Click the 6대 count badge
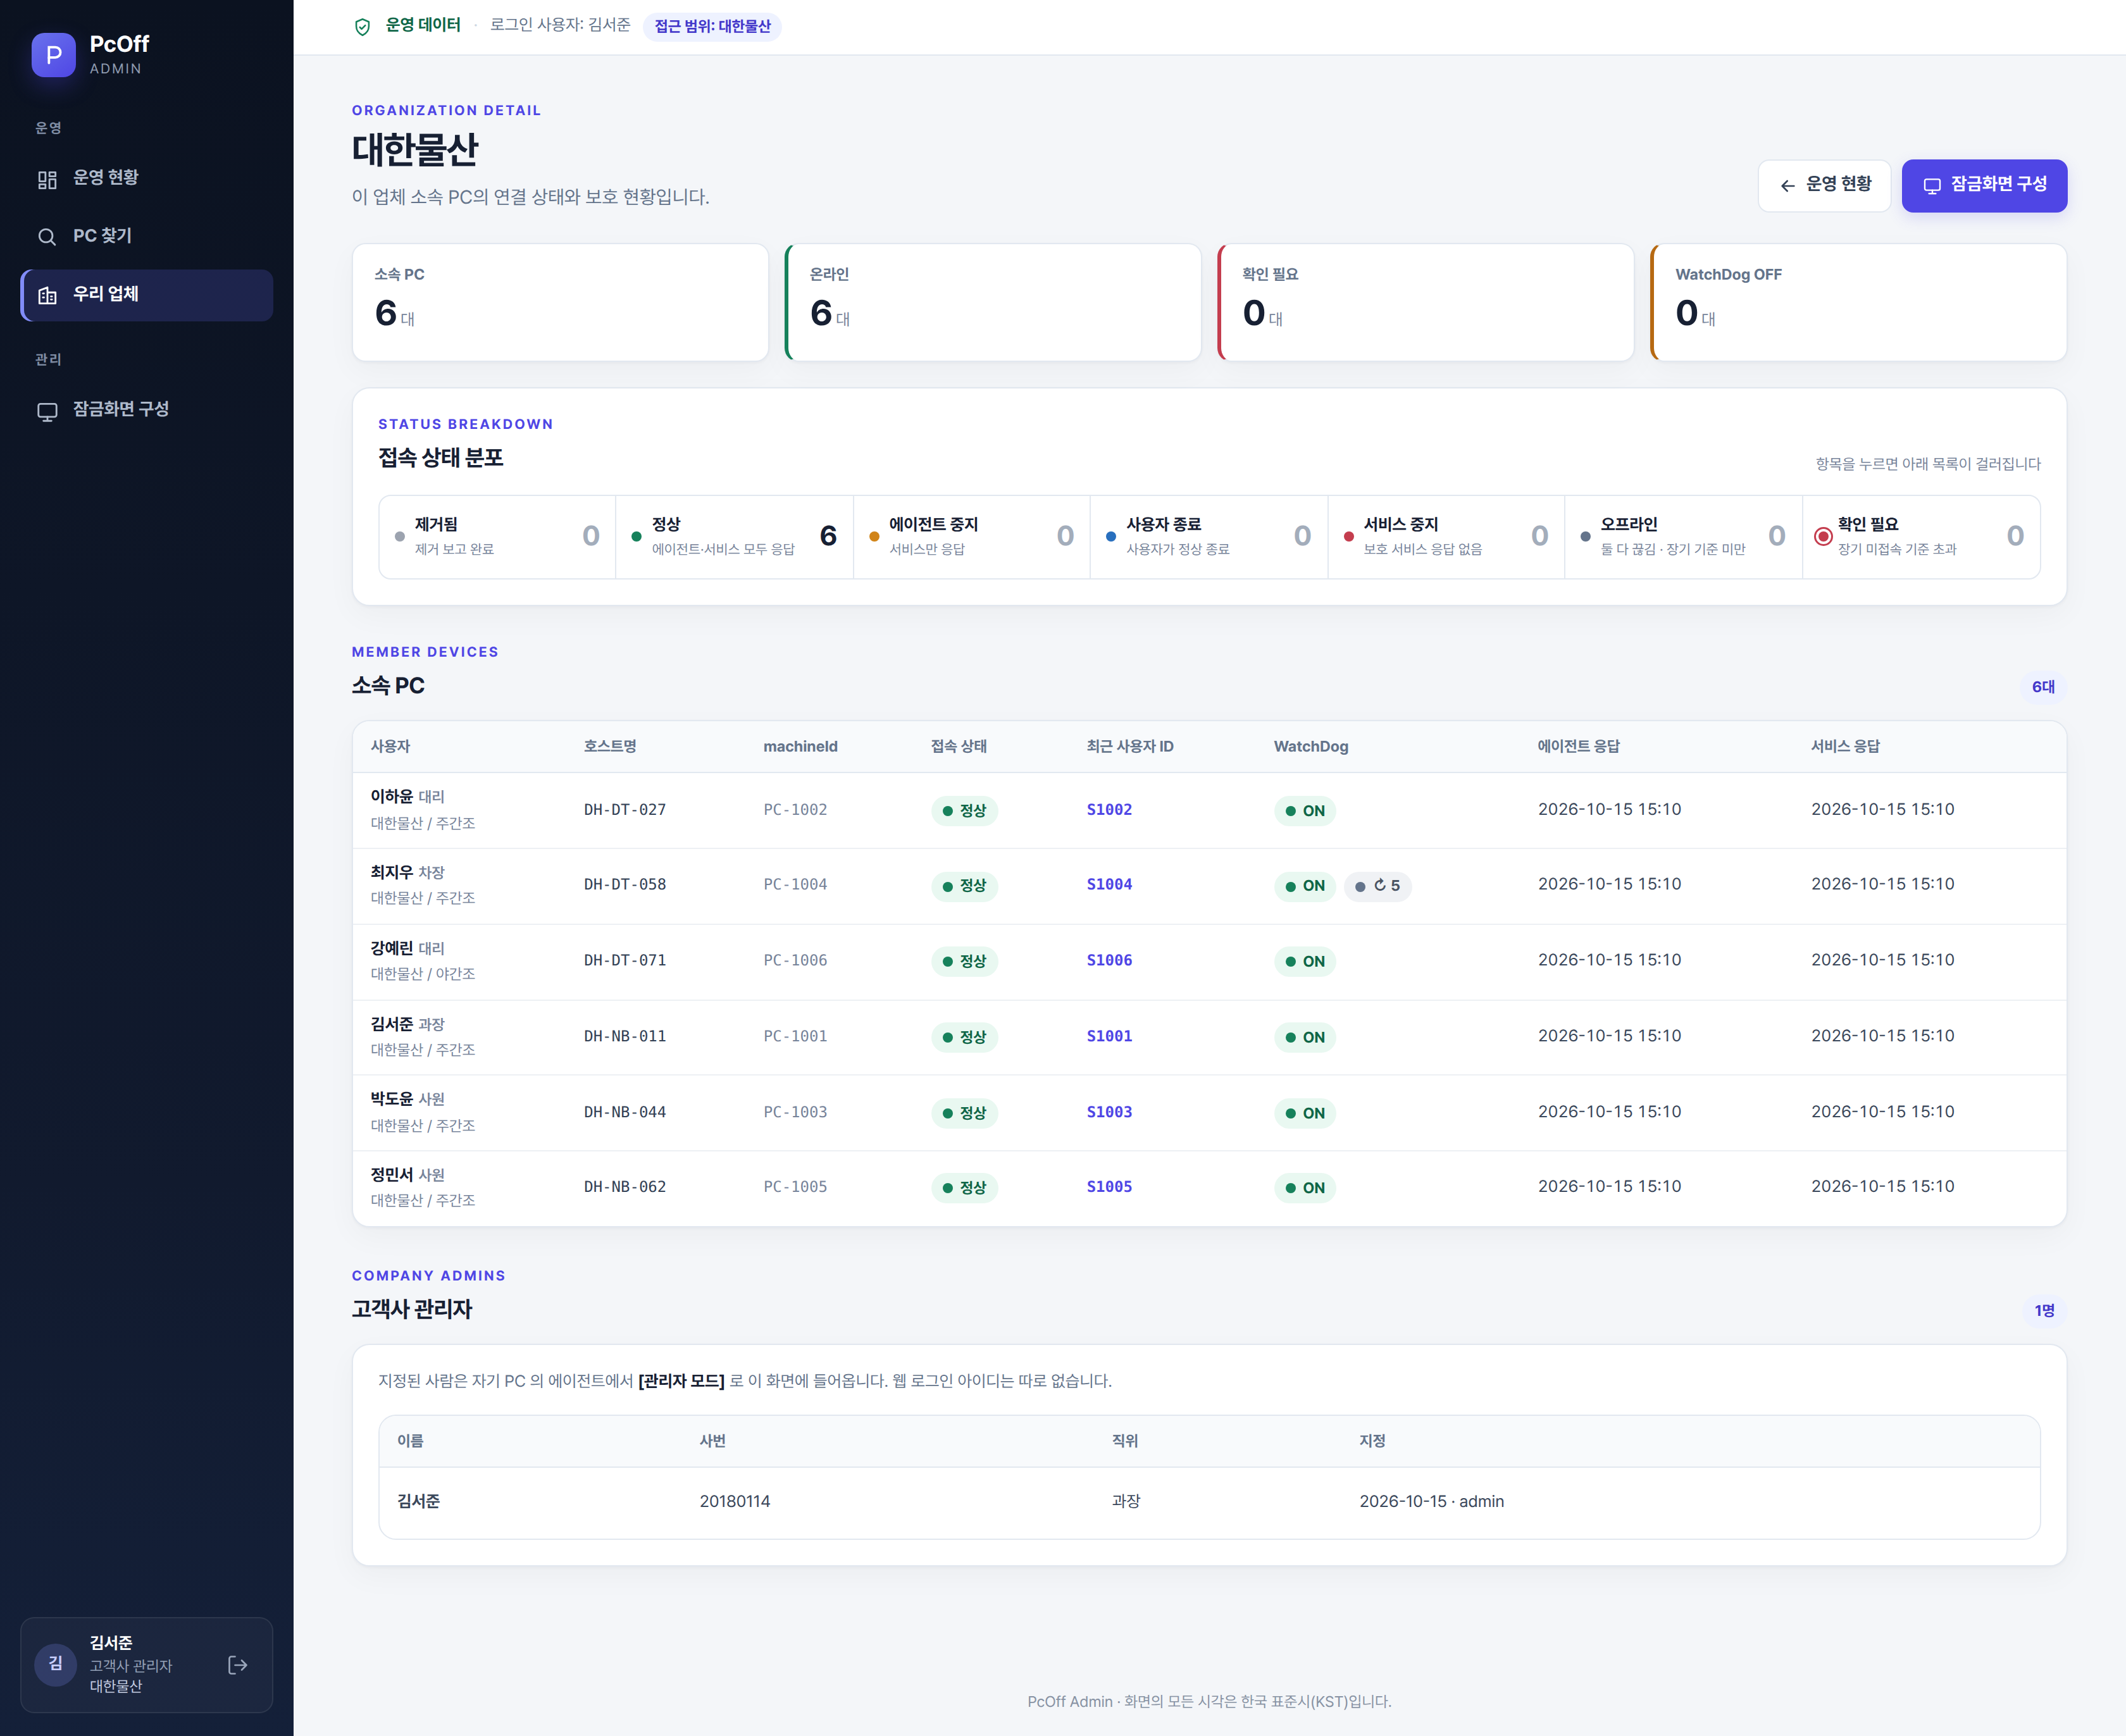 coord(2043,687)
